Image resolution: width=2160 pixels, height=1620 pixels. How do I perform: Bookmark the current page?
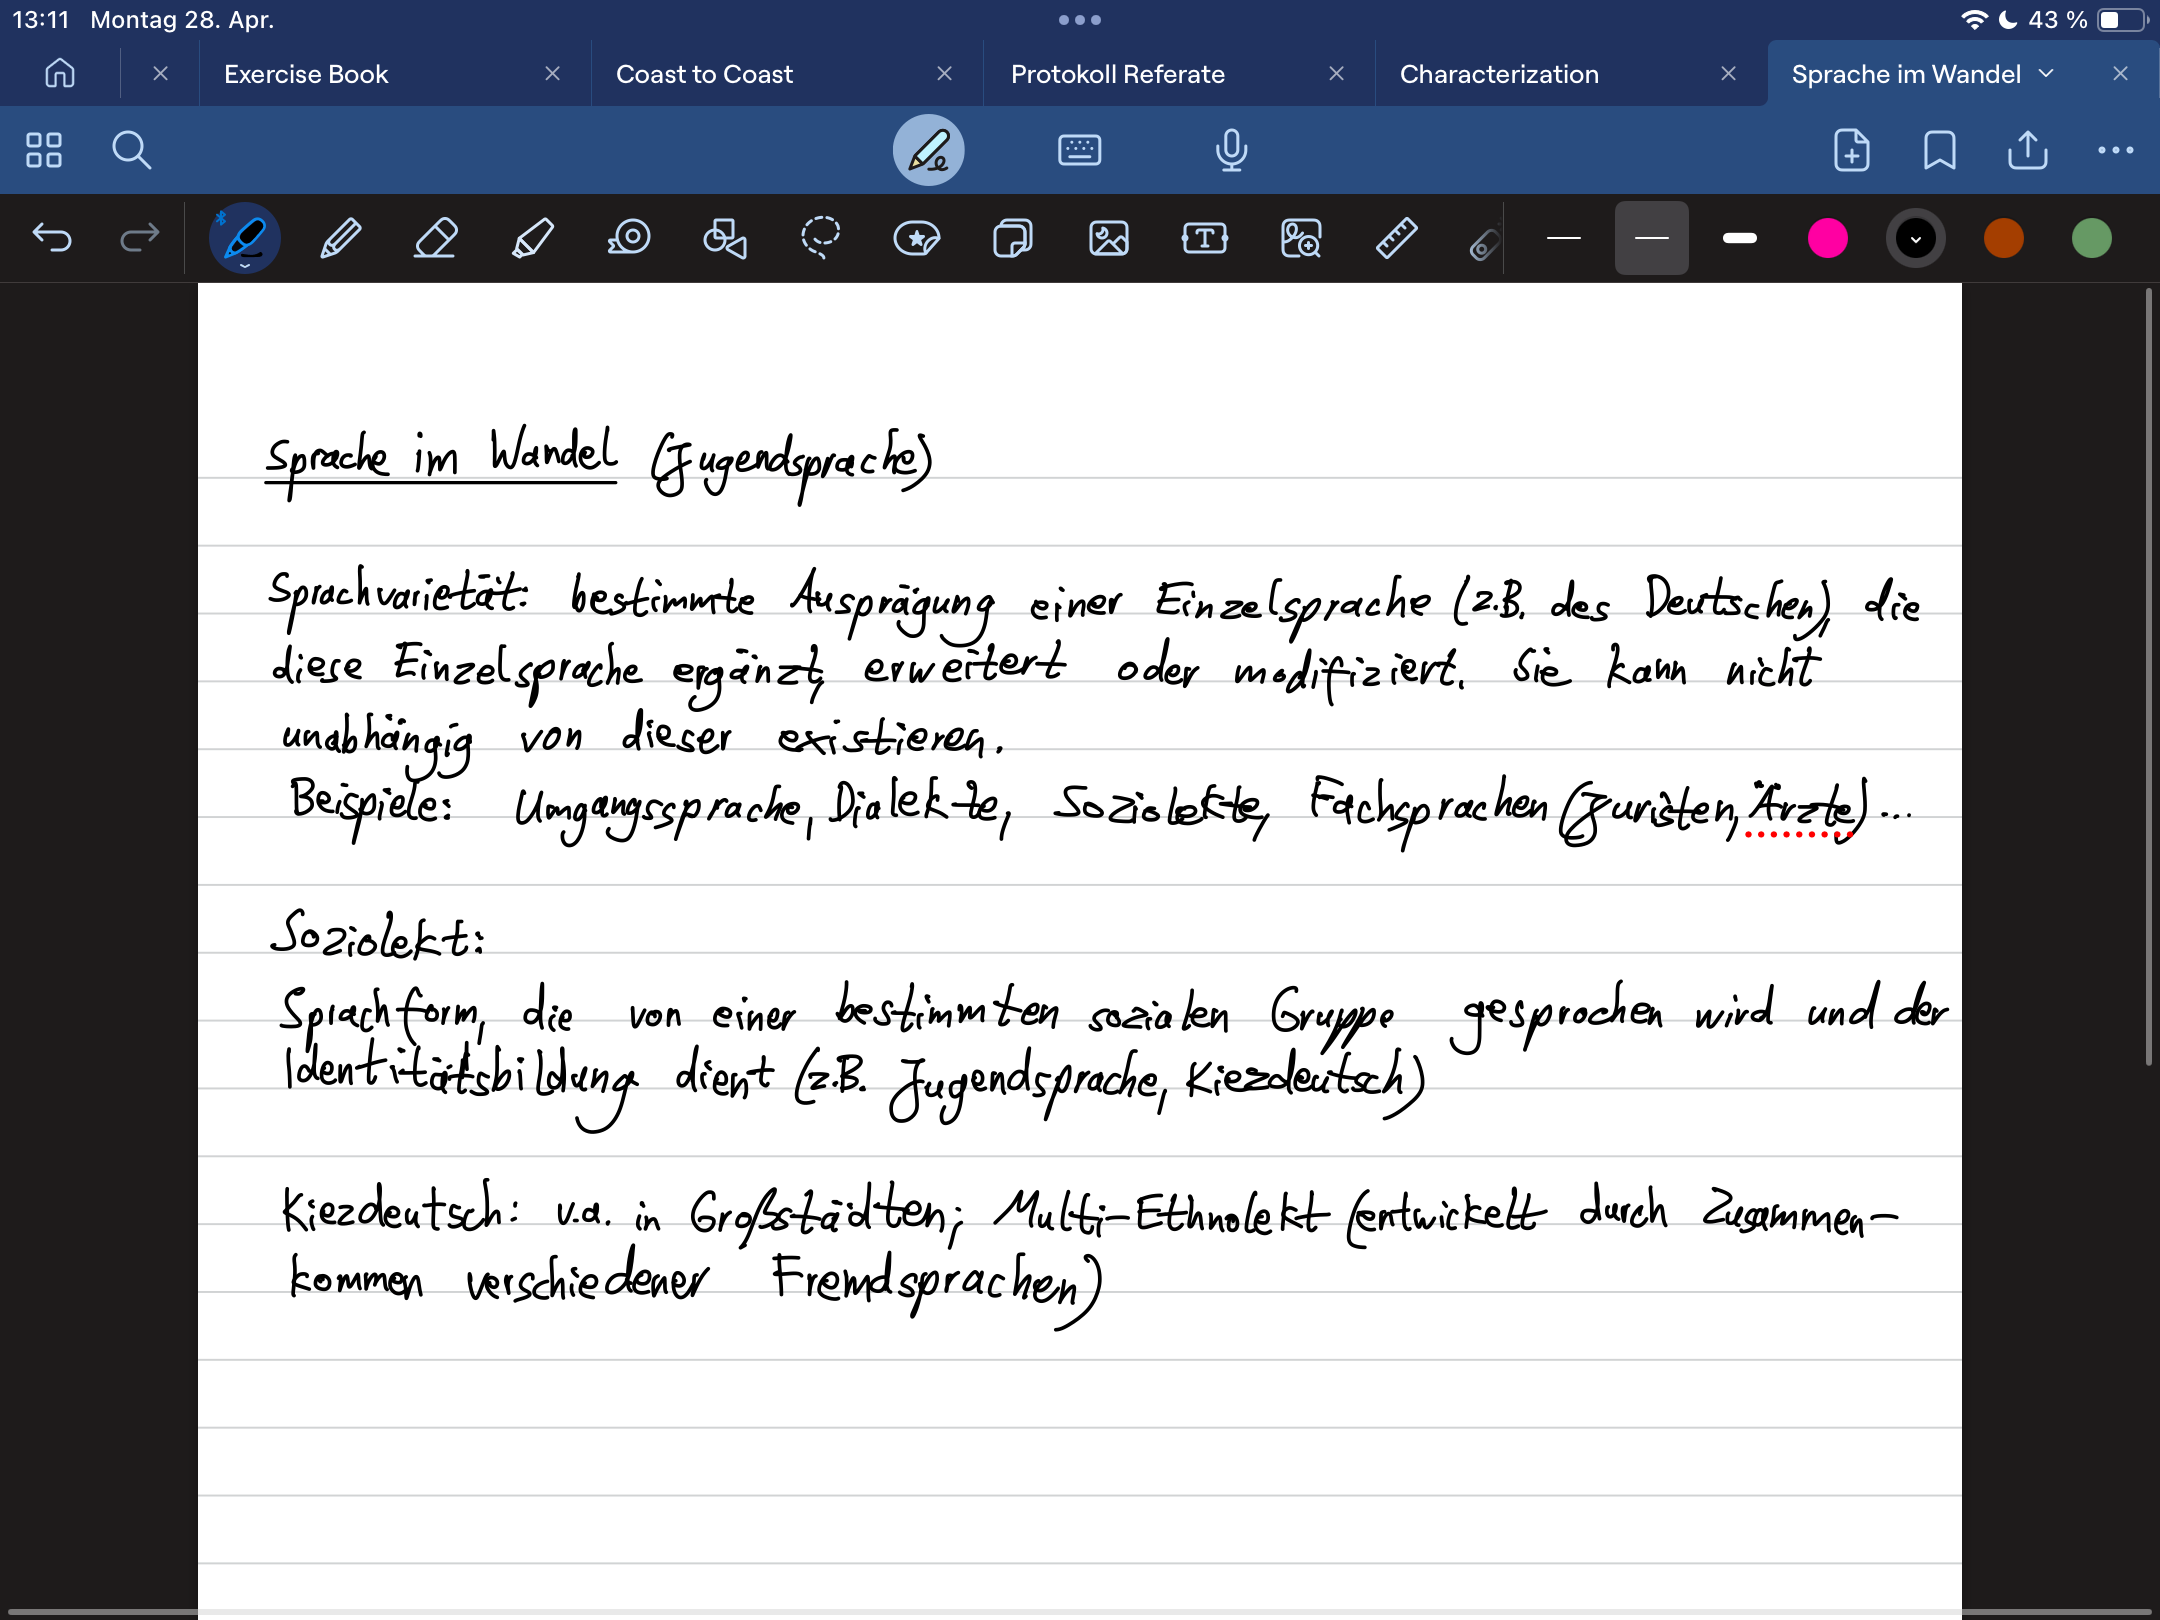point(1940,150)
